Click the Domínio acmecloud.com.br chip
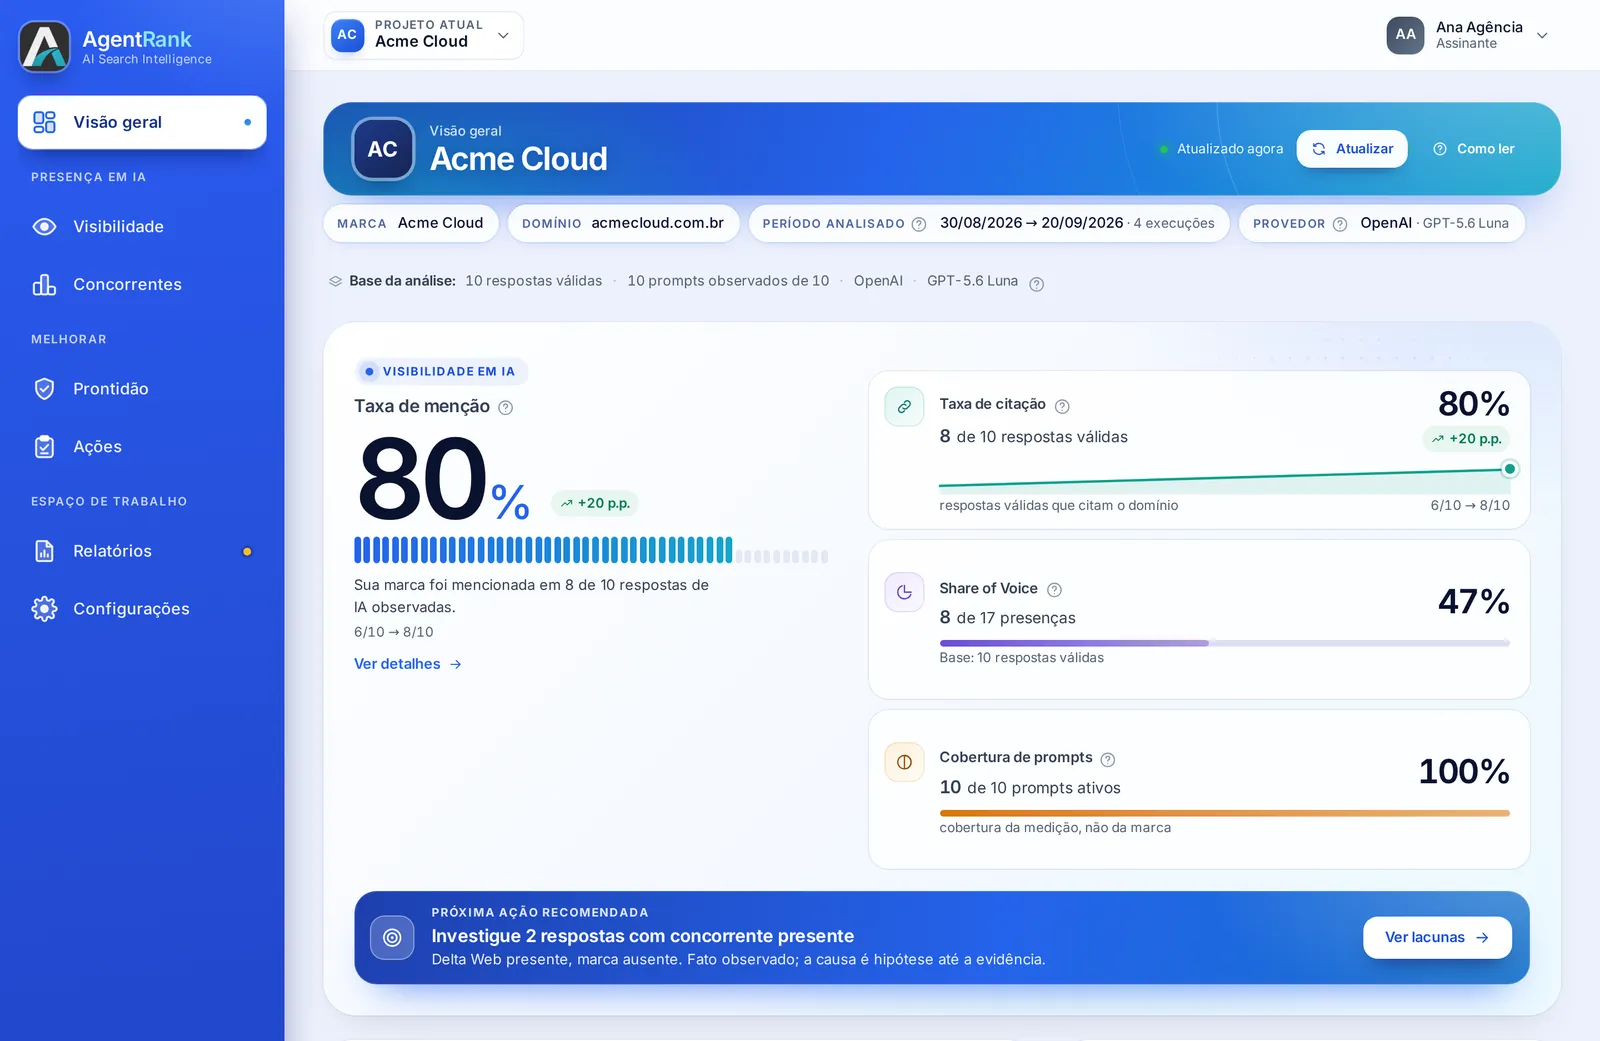The width and height of the screenshot is (1600, 1041). pos(623,223)
